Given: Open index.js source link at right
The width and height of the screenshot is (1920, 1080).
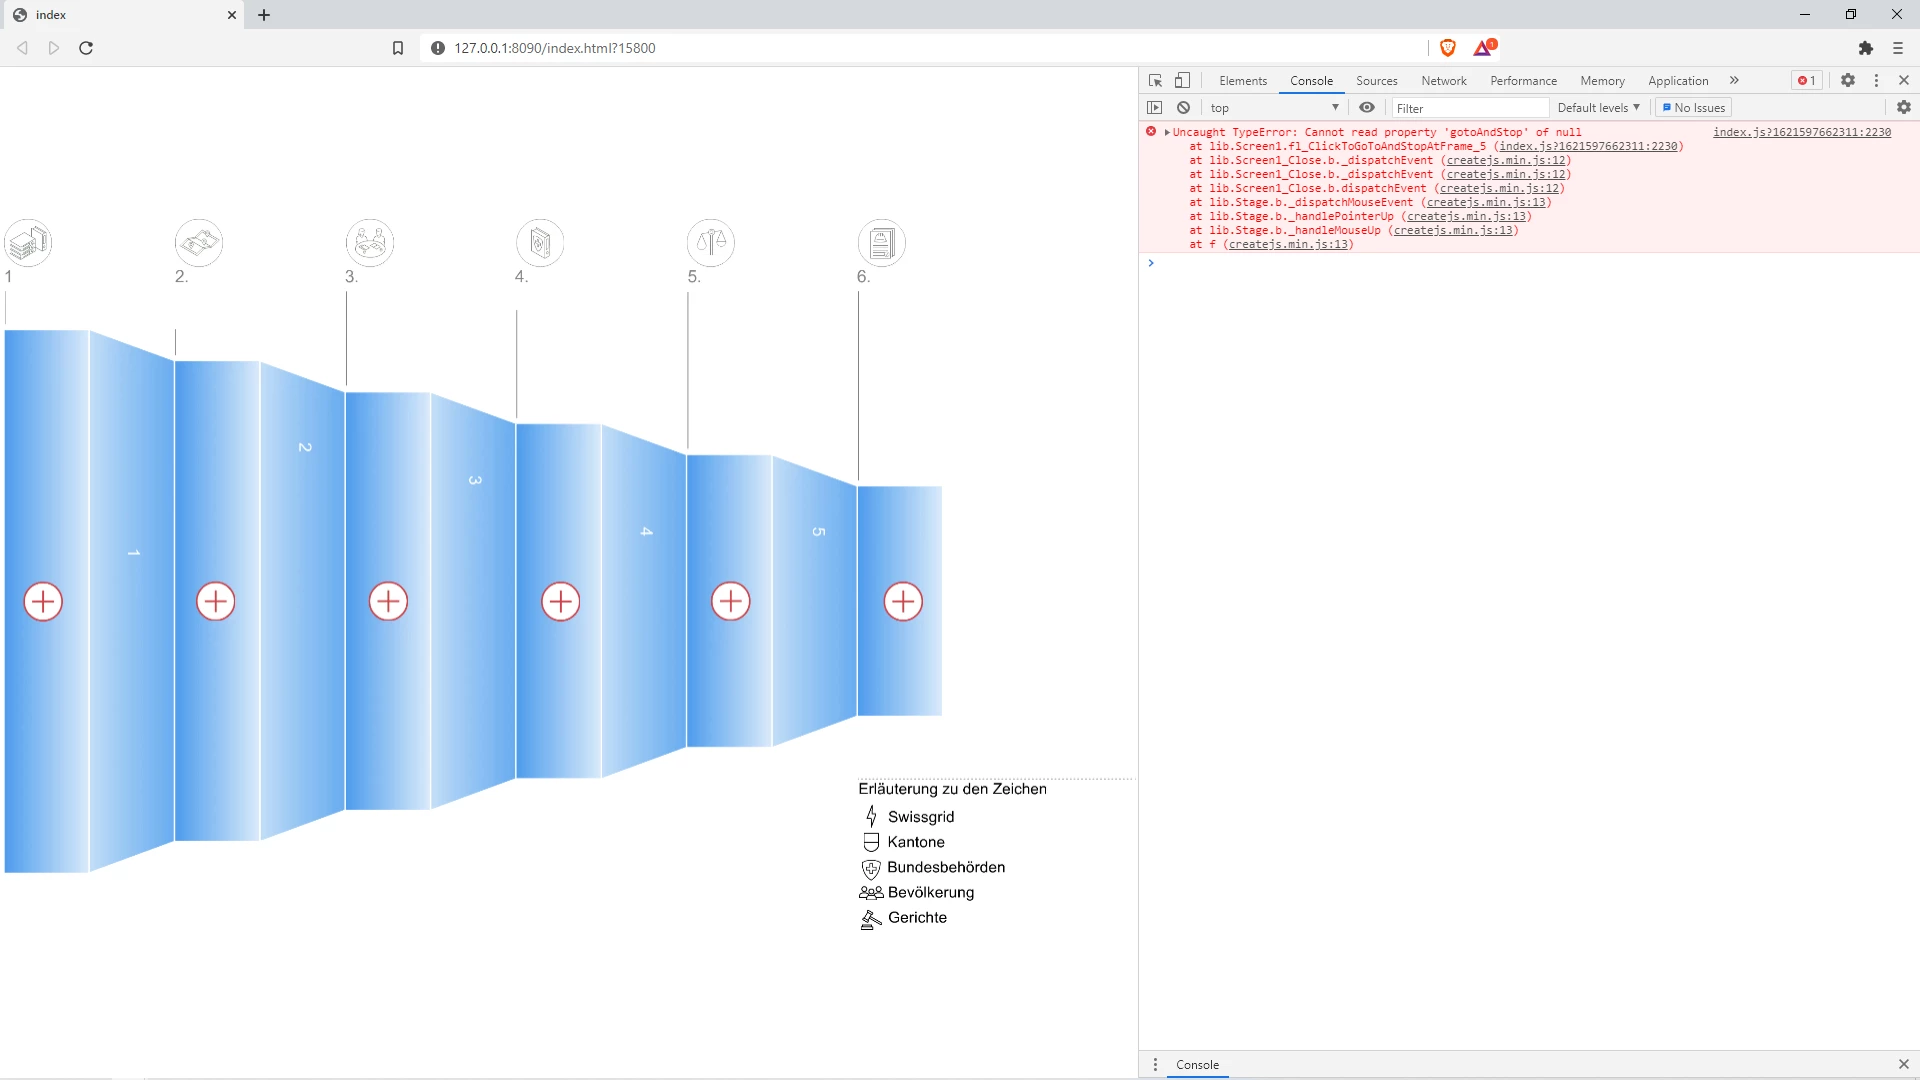Looking at the screenshot, I should coord(1801,132).
